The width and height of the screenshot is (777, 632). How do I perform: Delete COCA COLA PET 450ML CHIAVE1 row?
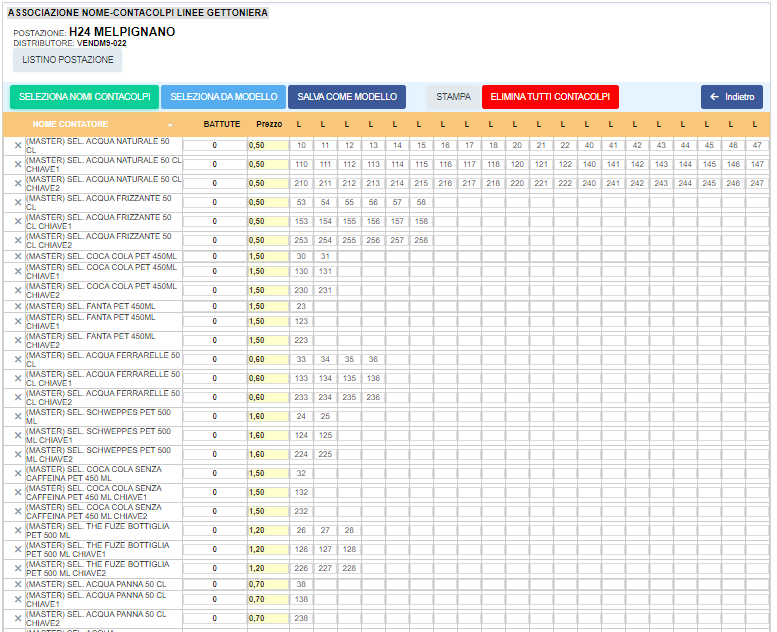18,271
